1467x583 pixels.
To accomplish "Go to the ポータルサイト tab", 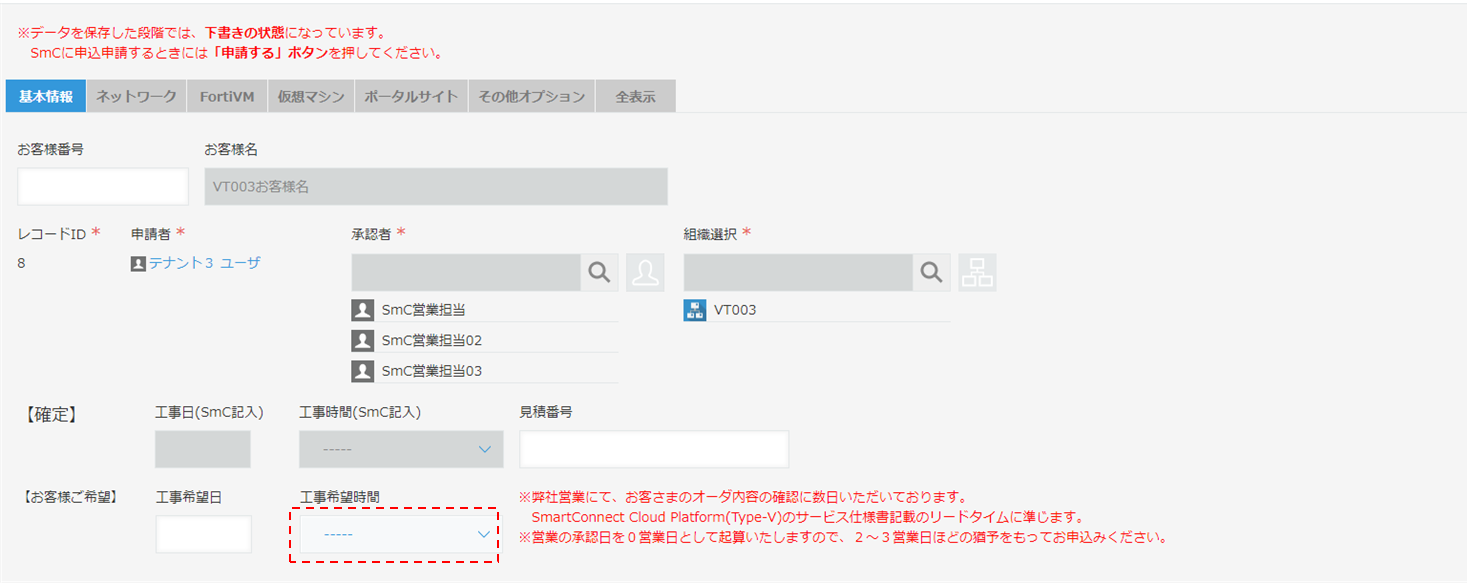I will pos(411,96).
